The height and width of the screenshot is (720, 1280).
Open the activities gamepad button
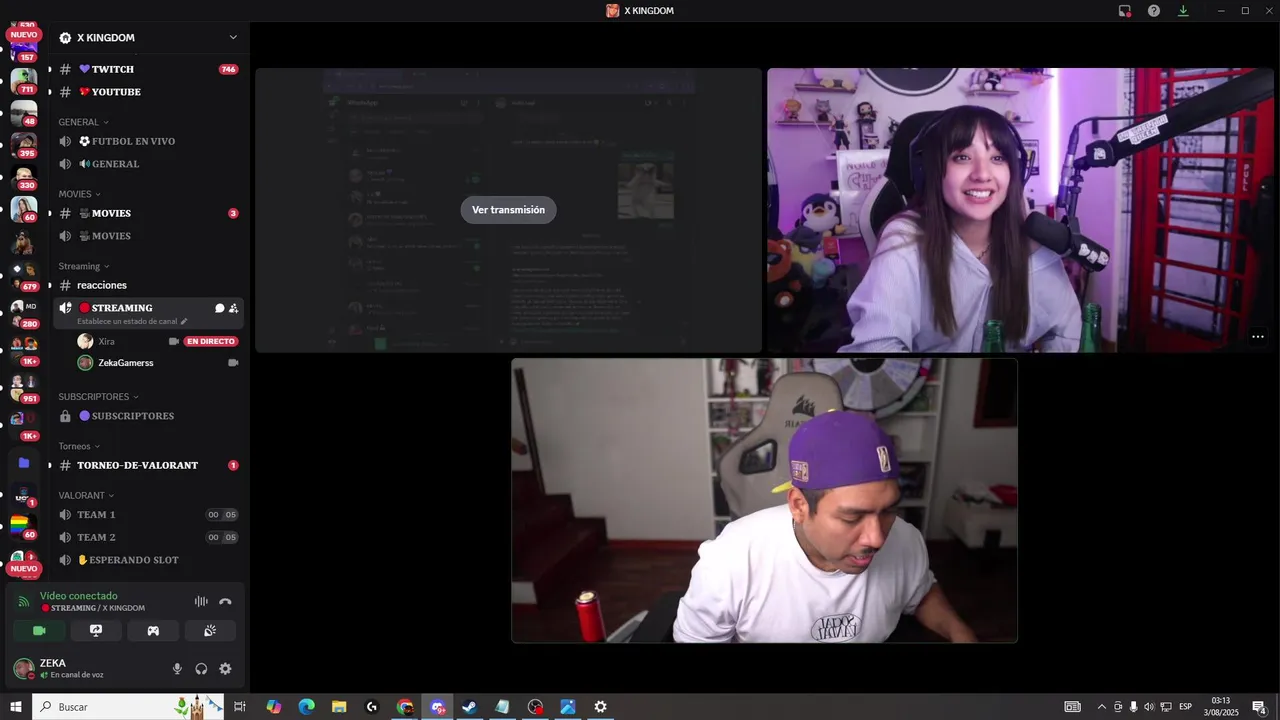153,631
